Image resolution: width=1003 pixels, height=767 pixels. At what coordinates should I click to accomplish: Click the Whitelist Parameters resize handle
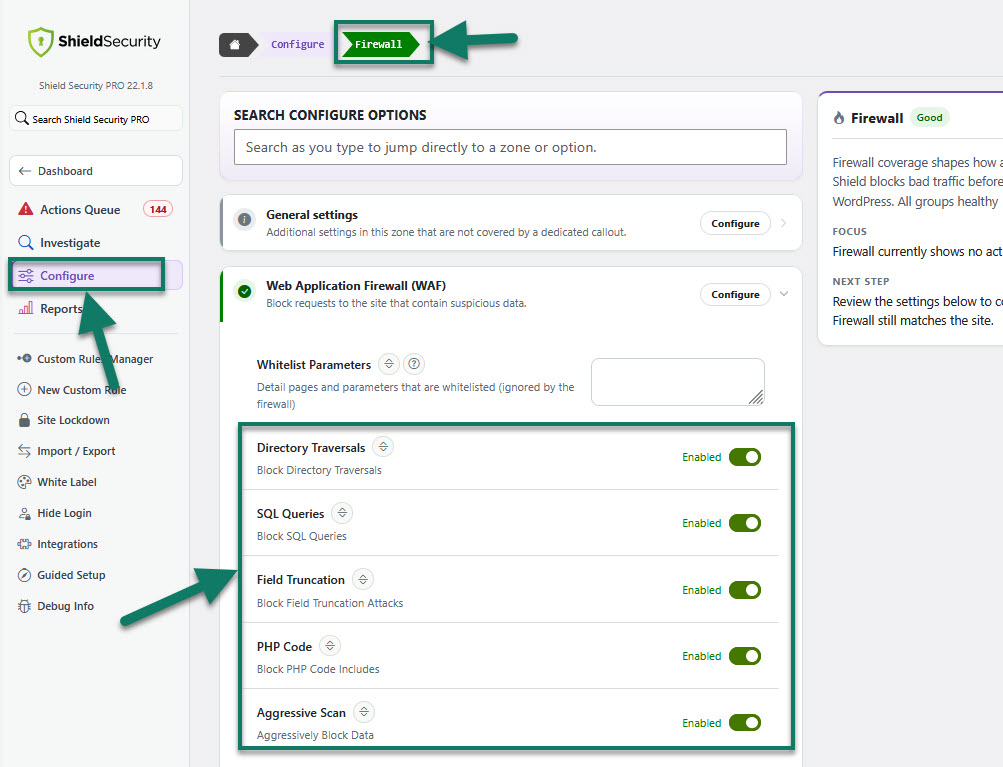click(x=756, y=397)
